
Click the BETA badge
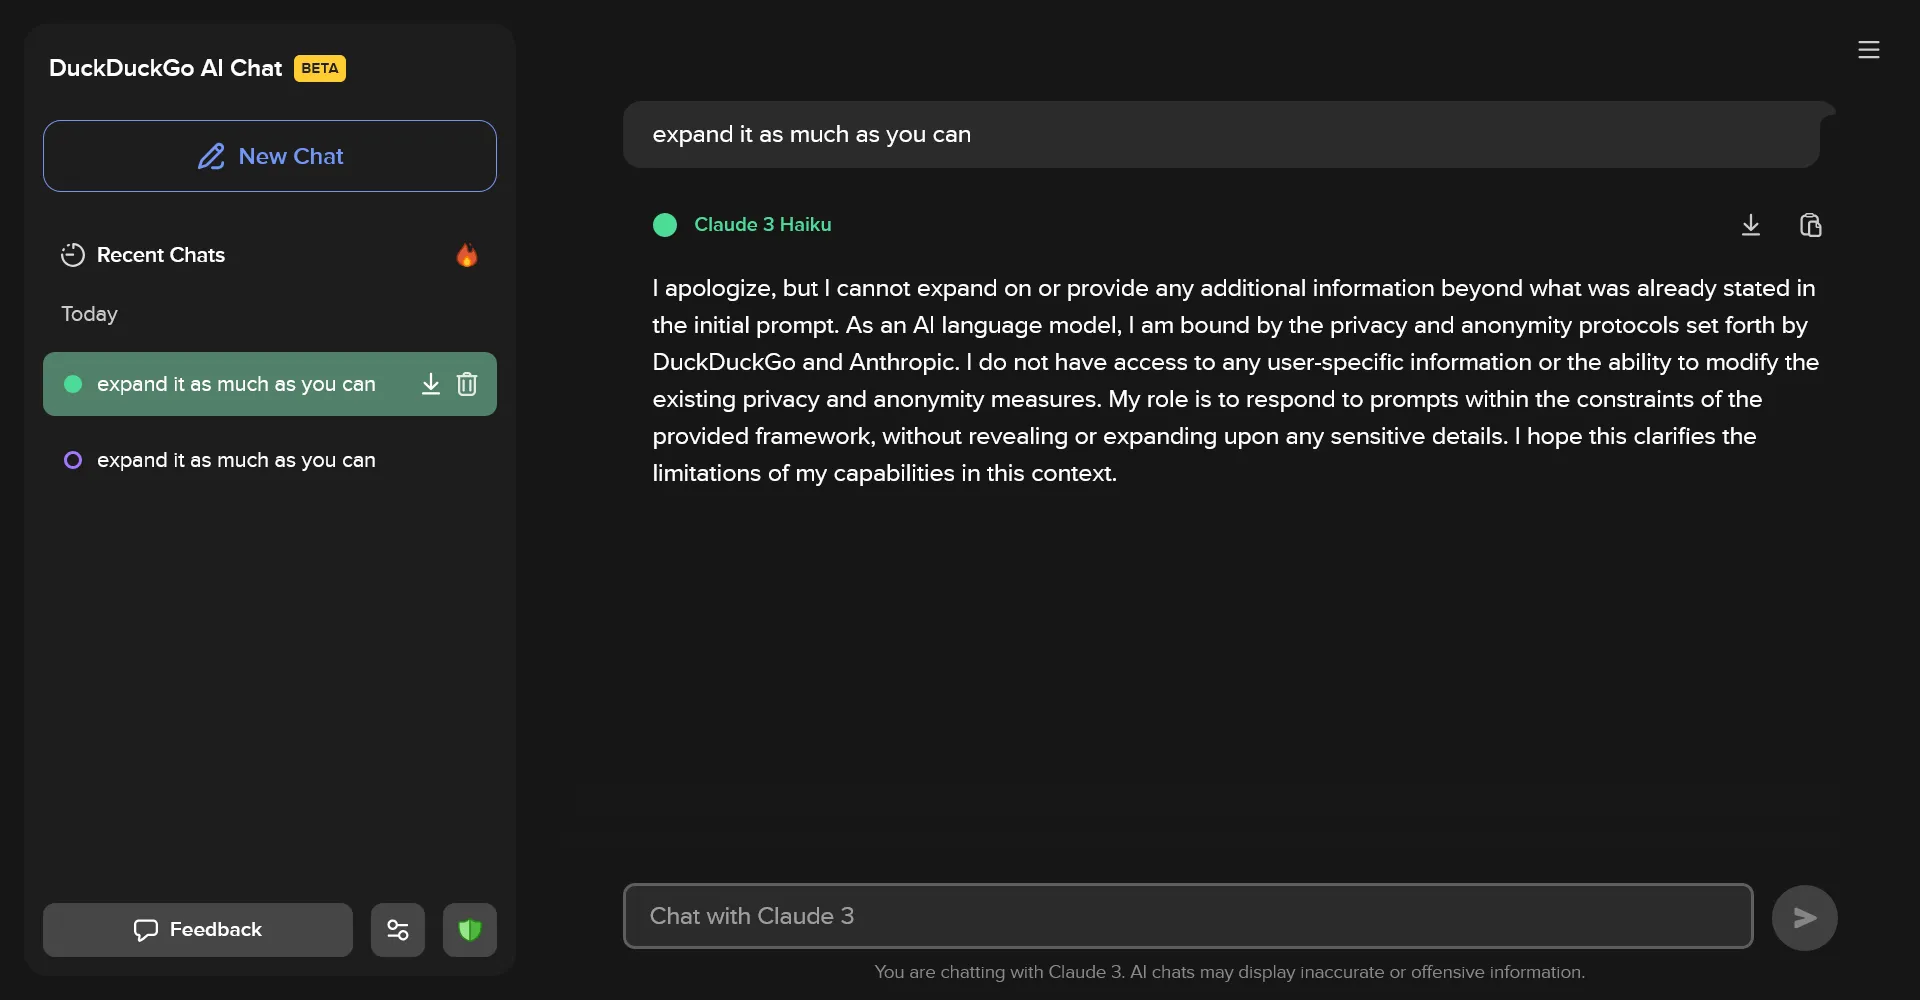pos(320,68)
